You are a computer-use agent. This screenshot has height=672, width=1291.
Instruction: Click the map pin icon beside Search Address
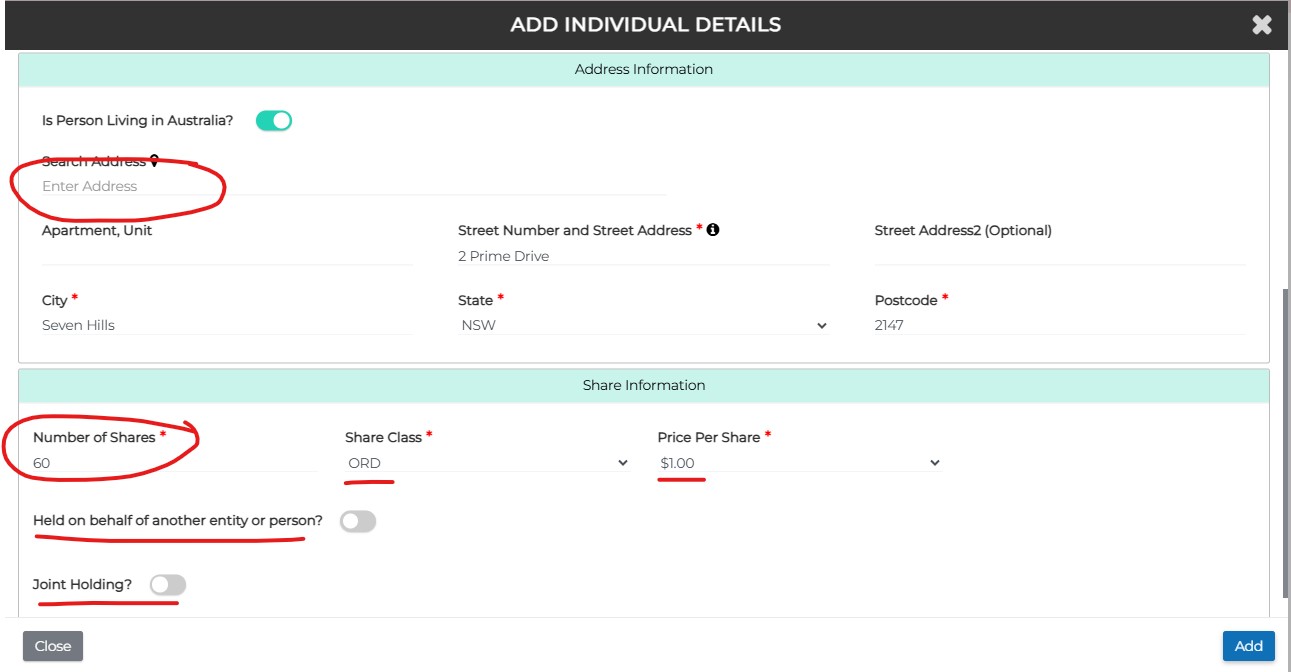click(x=154, y=161)
